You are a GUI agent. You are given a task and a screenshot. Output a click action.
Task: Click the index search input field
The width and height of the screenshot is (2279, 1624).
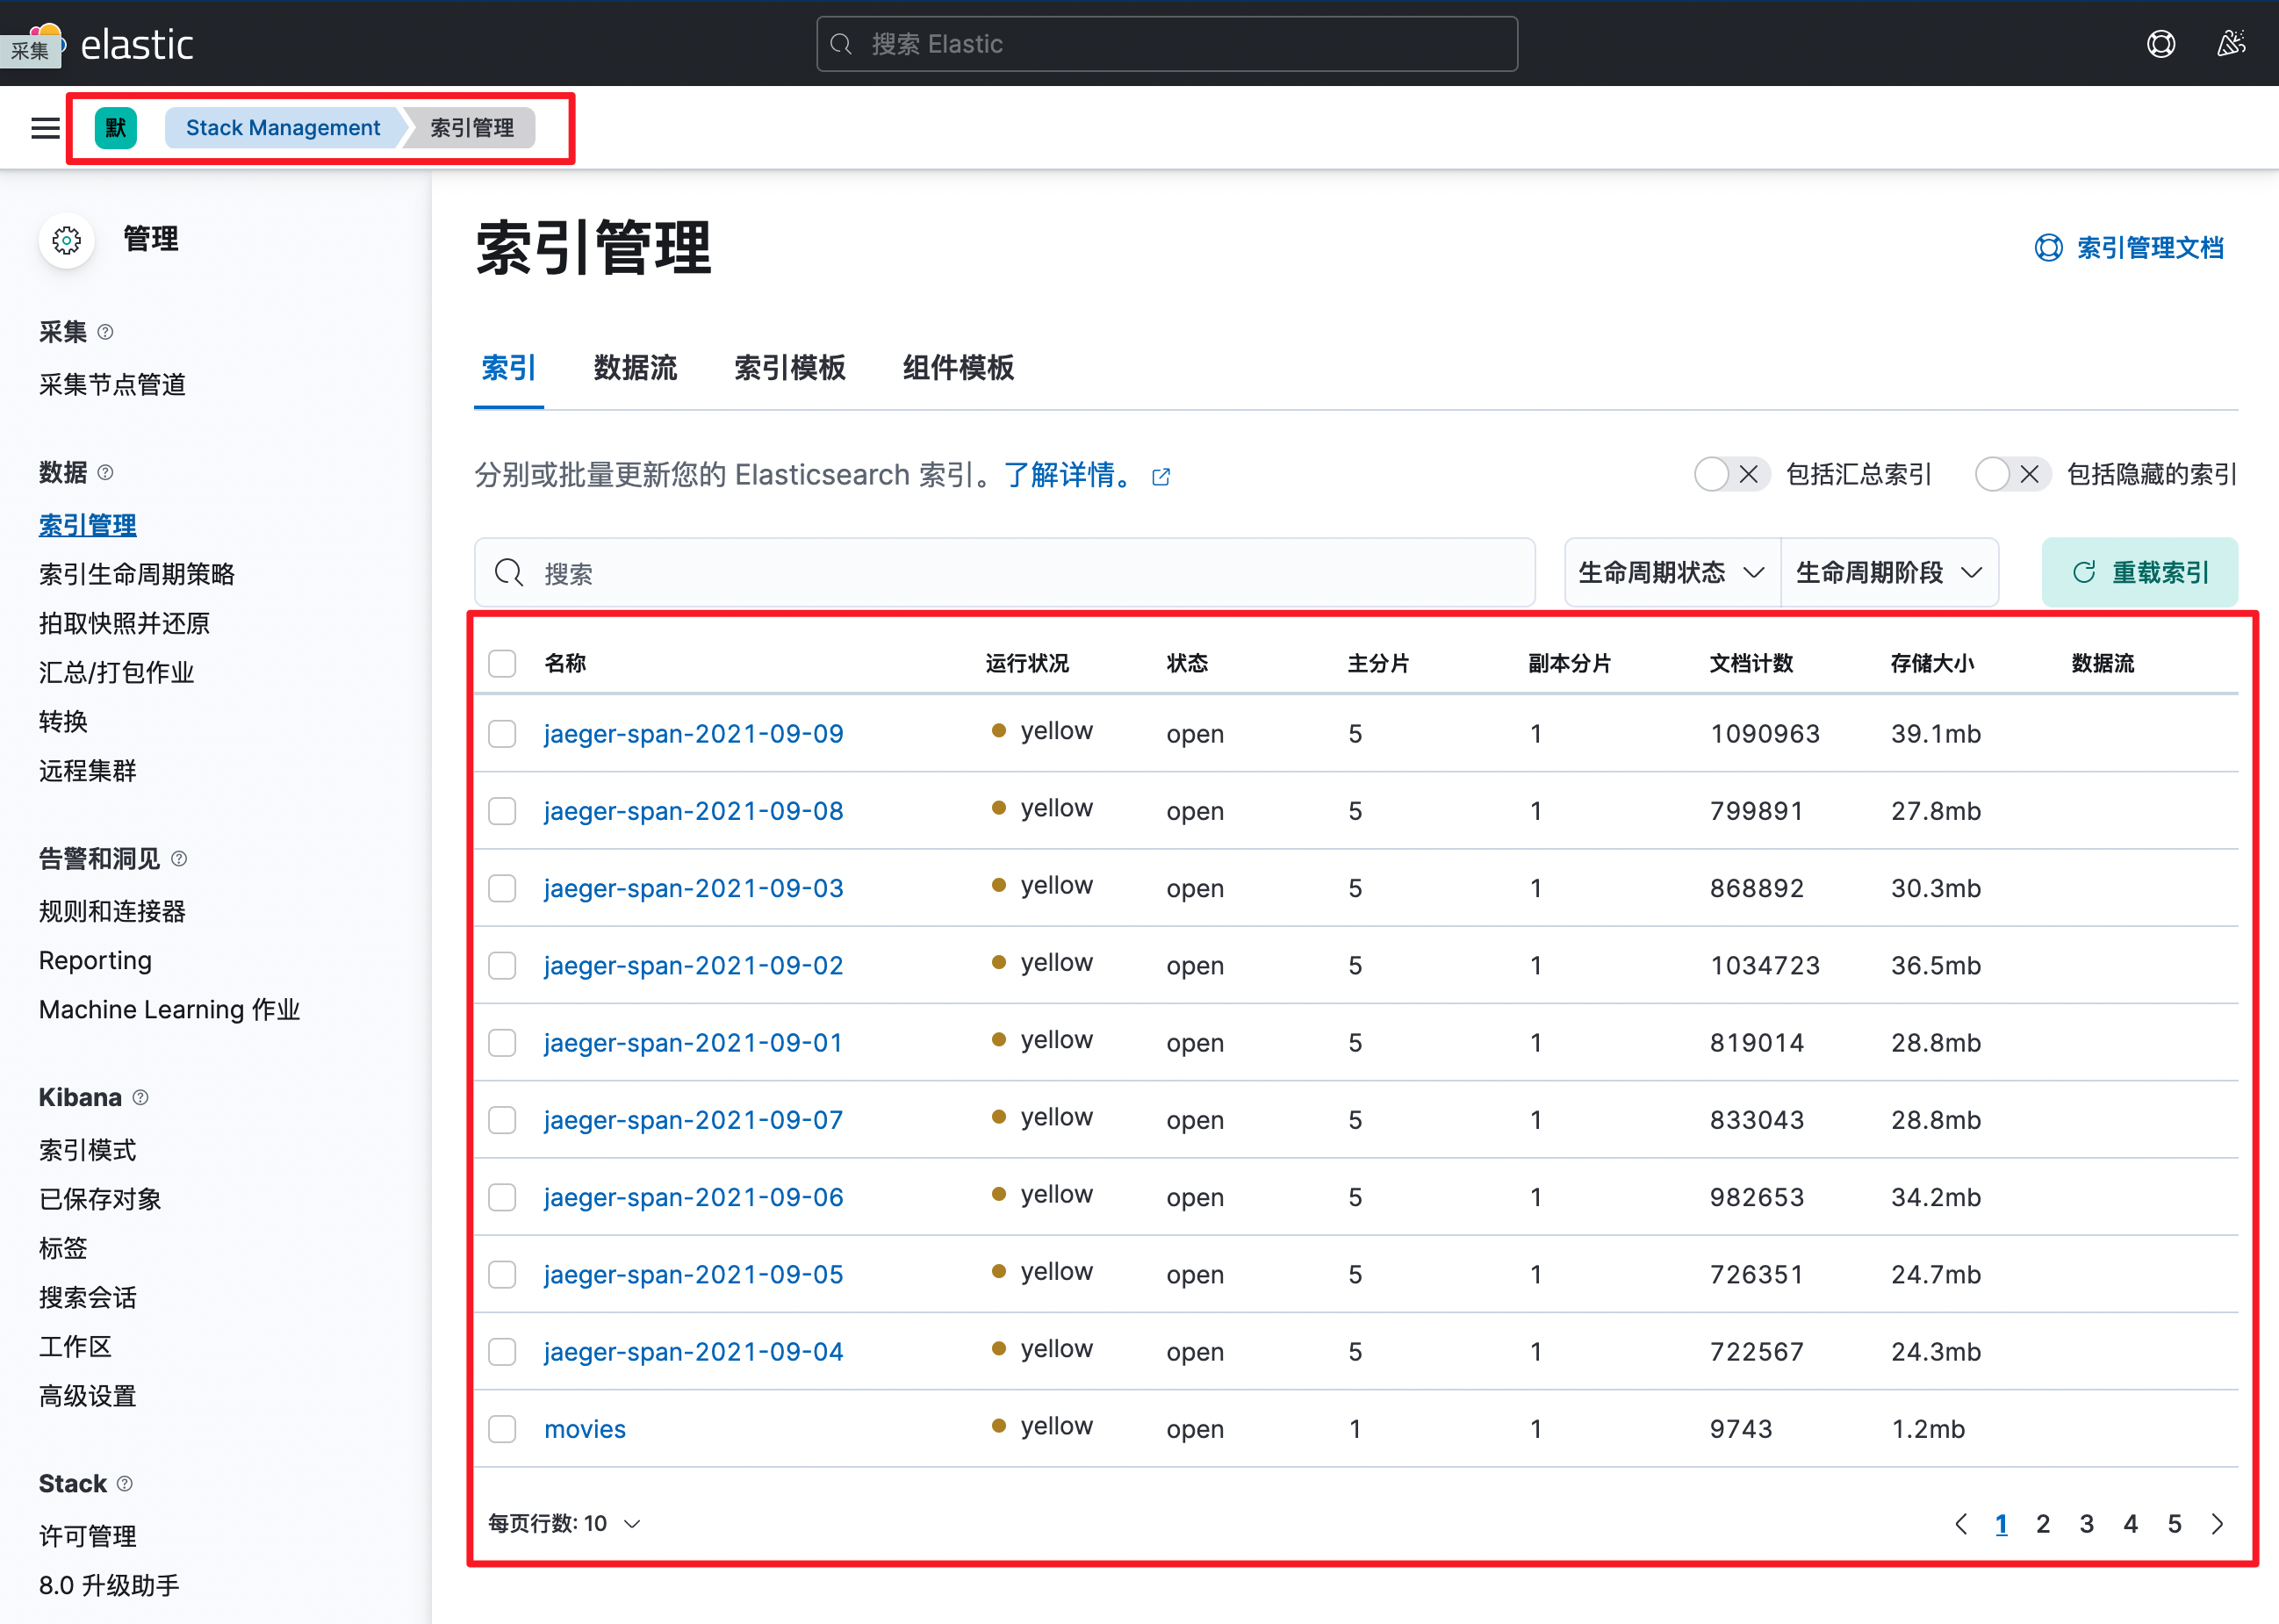(1004, 572)
